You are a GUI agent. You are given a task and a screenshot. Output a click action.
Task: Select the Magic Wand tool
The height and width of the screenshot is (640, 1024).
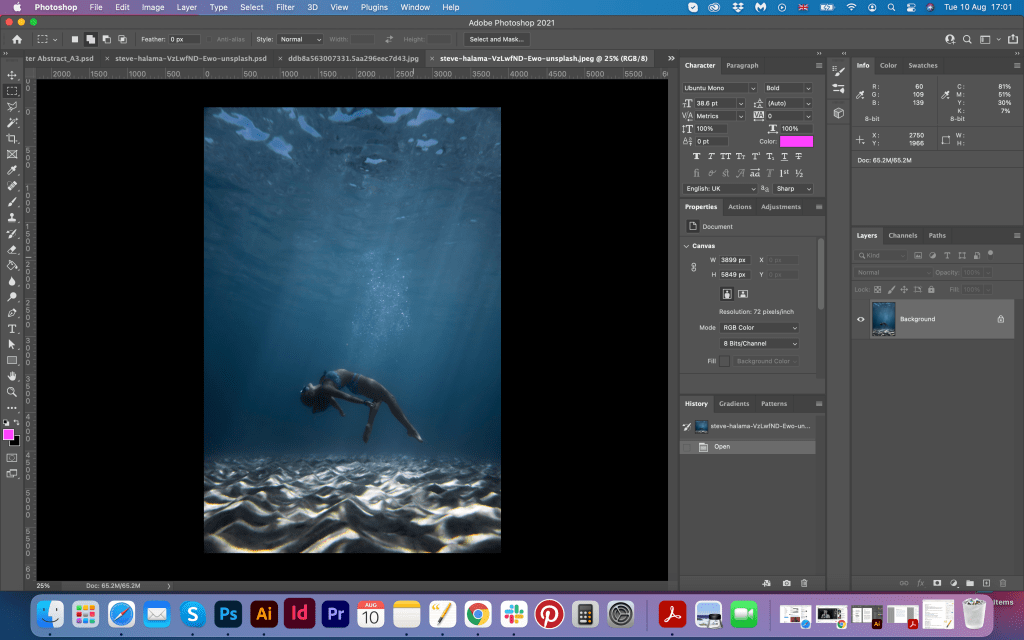coord(12,122)
